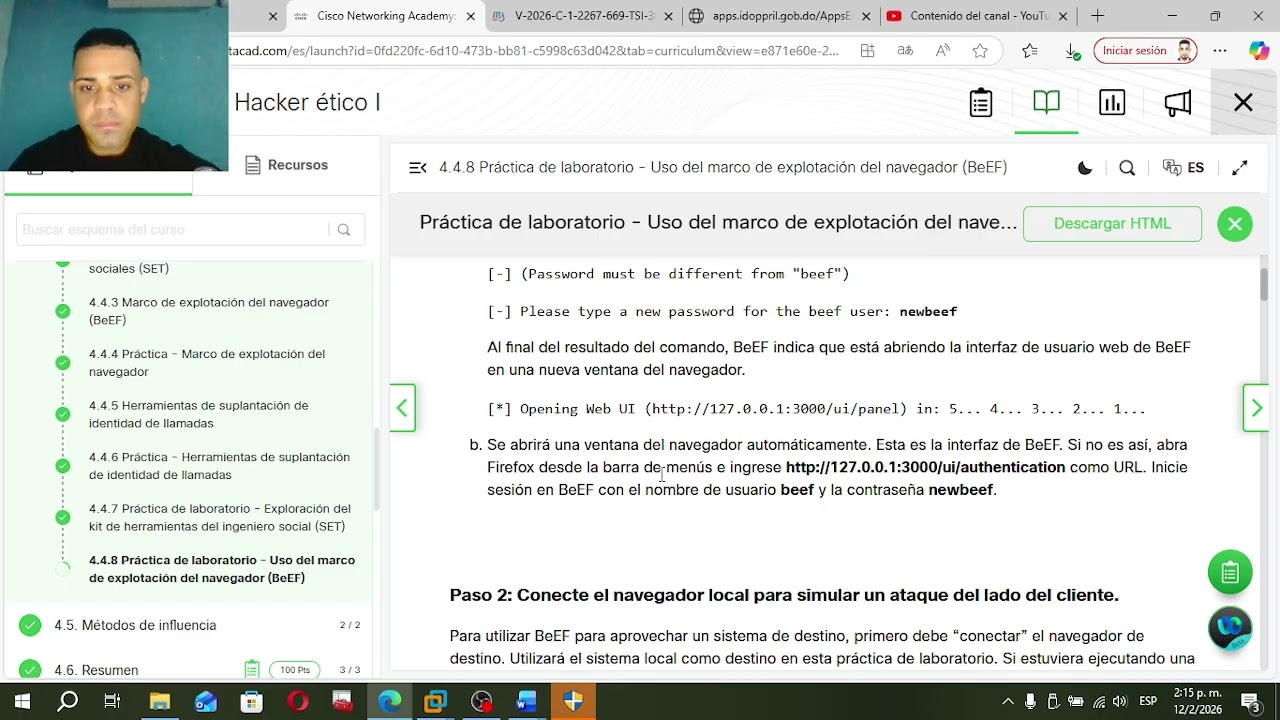The height and width of the screenshot is (720, 1280).
Task: Open 4.4.4 Práctica - Marco de explotación
Action: tap(207, 363)
